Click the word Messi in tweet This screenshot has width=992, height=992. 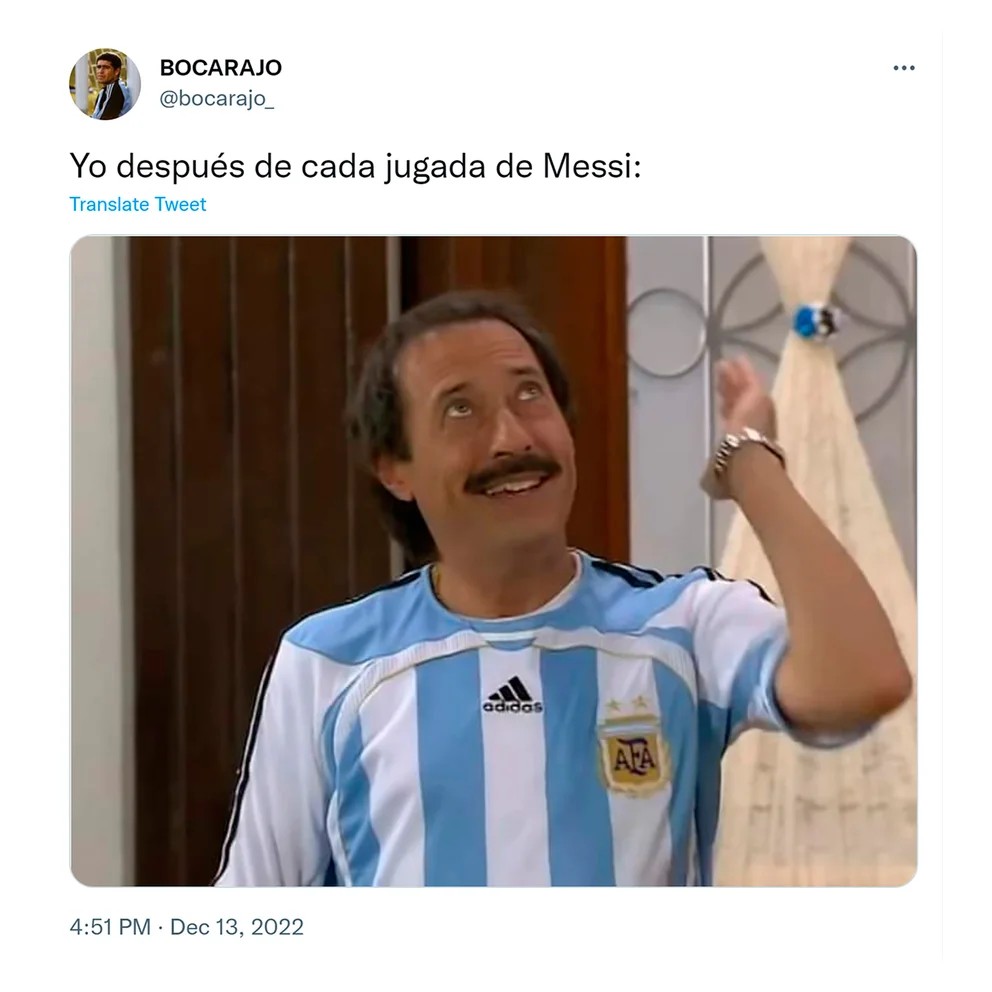pos(592,166)
